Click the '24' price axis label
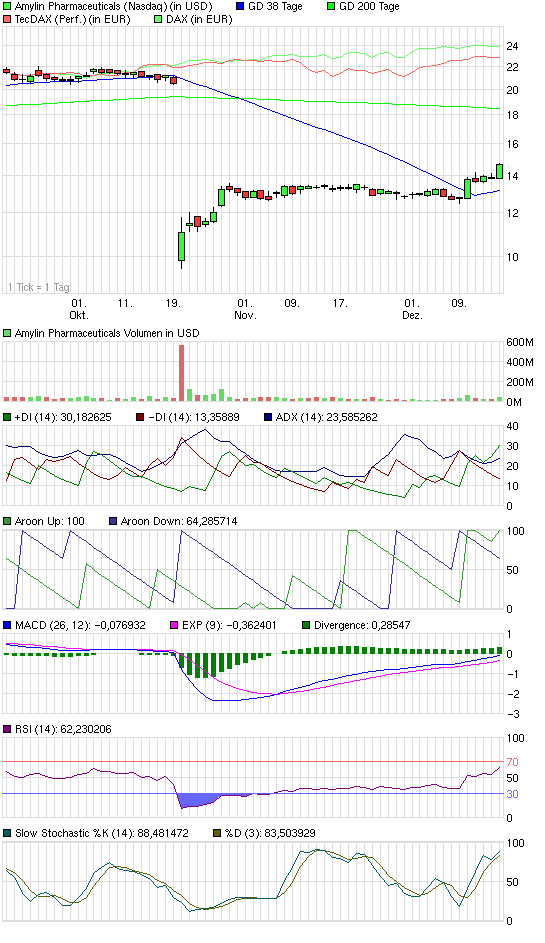 (x=513, y=46)
